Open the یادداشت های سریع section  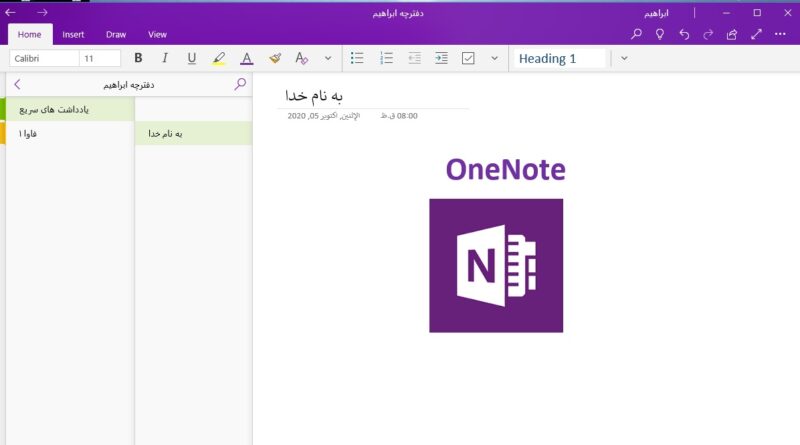(x=70, y=108)
